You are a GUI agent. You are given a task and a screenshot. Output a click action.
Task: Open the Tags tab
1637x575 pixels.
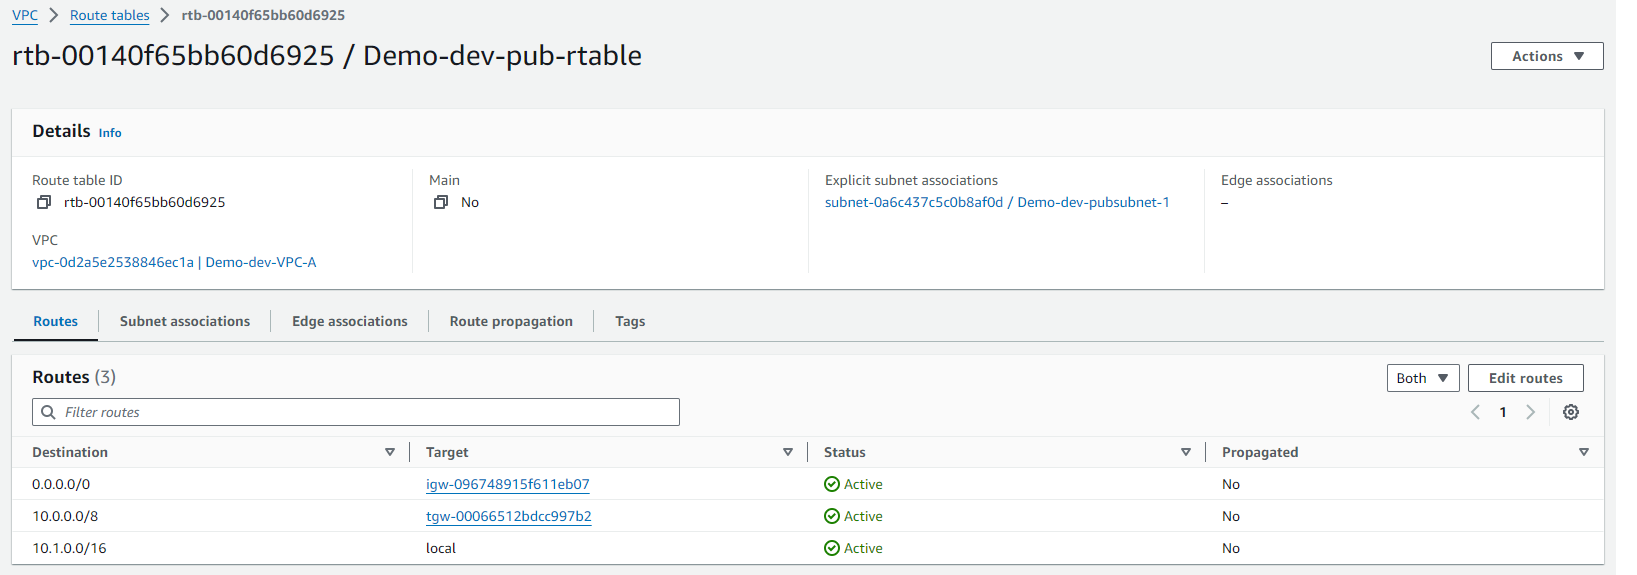630,321
